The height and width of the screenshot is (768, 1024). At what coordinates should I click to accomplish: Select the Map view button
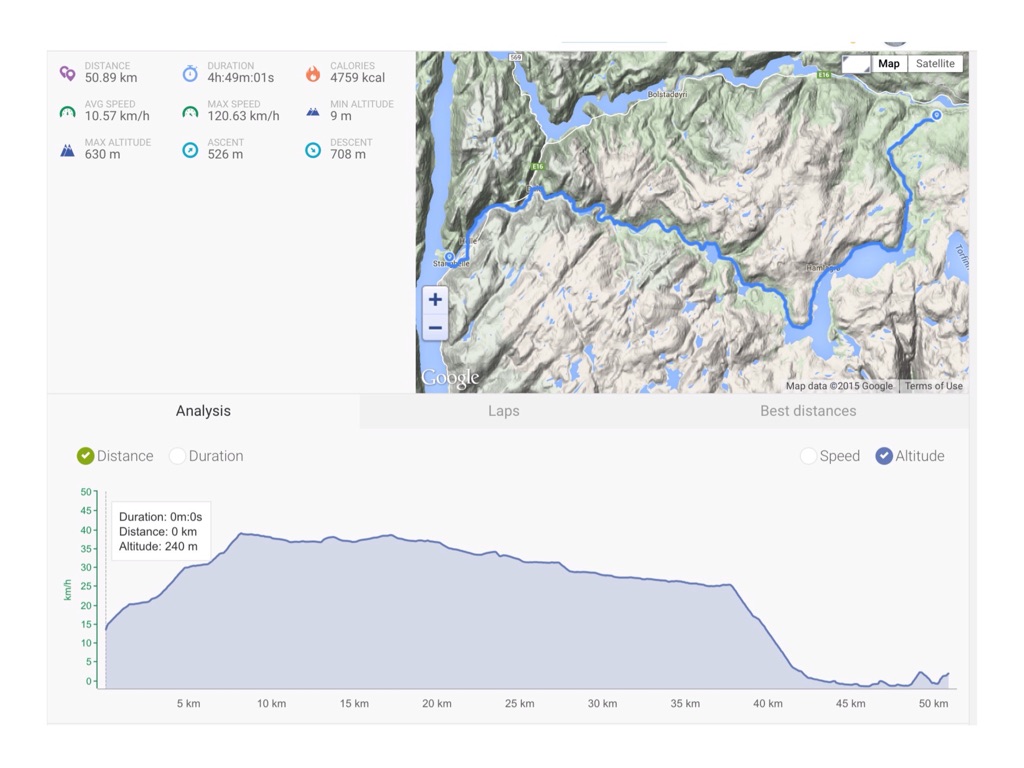pos(888,64)
